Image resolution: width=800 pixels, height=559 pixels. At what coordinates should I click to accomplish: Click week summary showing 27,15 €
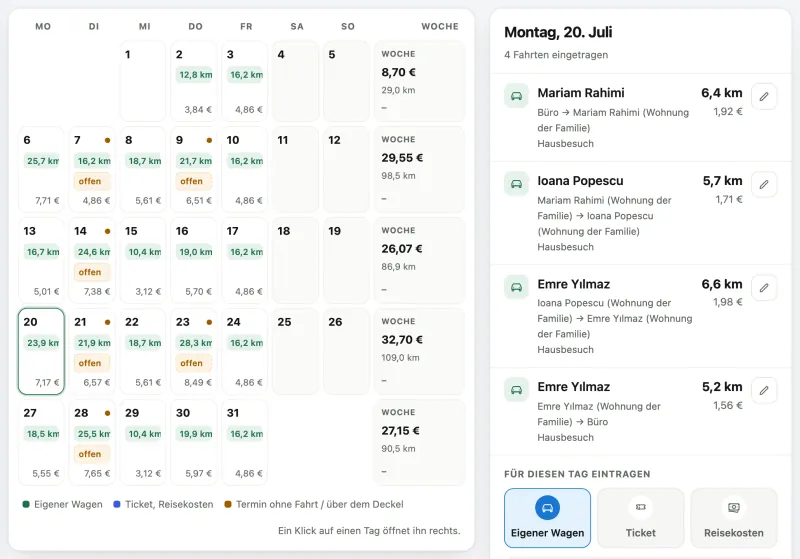click(x=419, y=442)
